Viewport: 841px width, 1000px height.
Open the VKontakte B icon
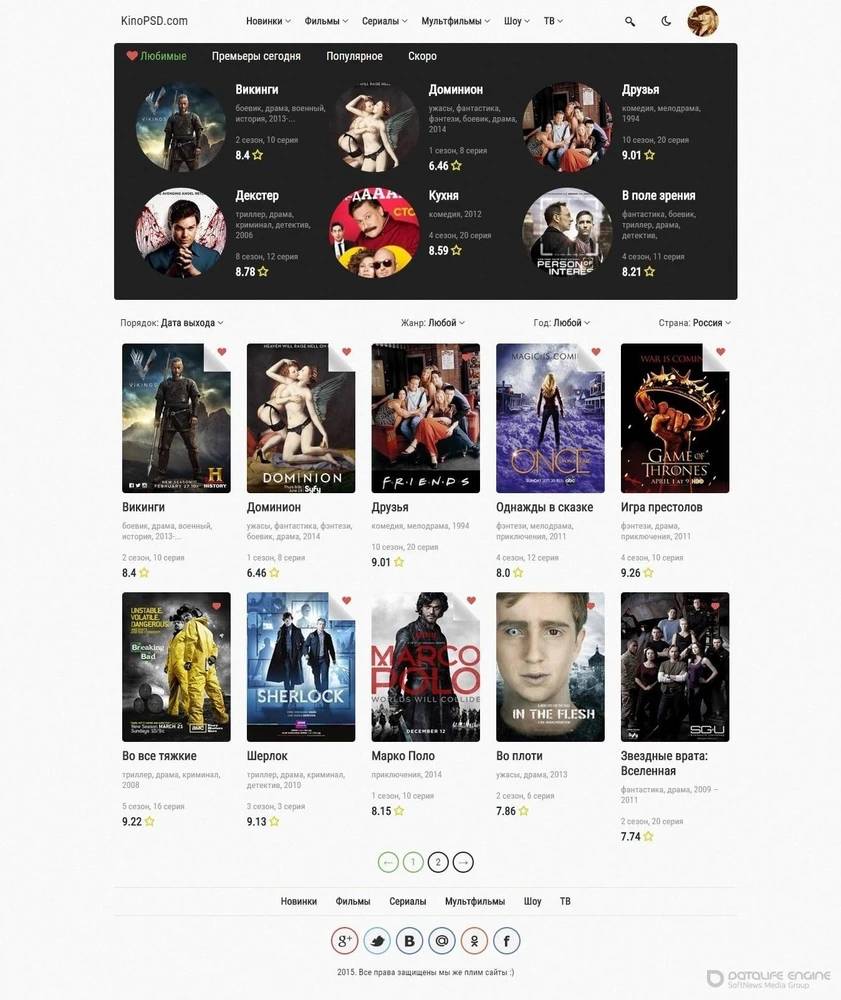409,941
